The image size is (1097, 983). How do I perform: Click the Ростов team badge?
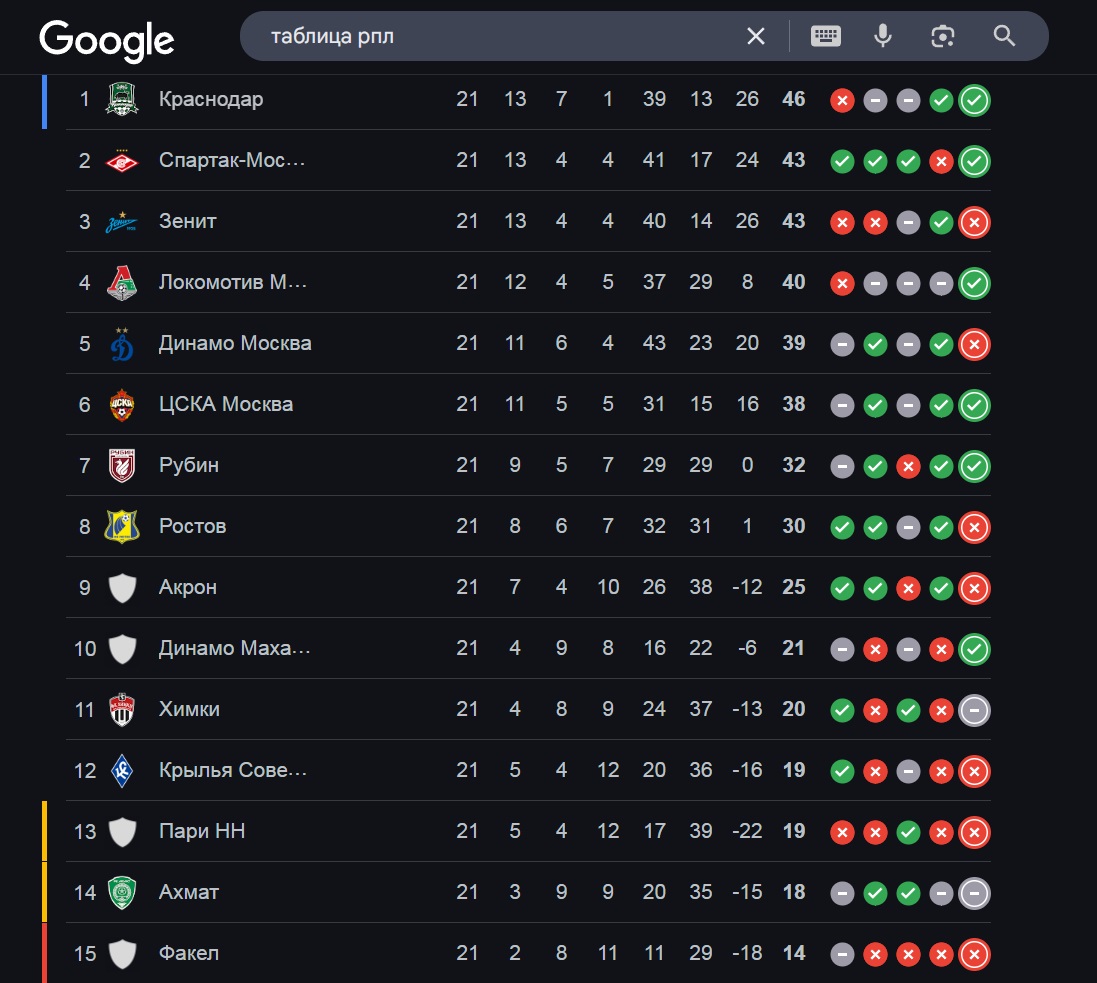pyautogui.click(x=122, y=526)
